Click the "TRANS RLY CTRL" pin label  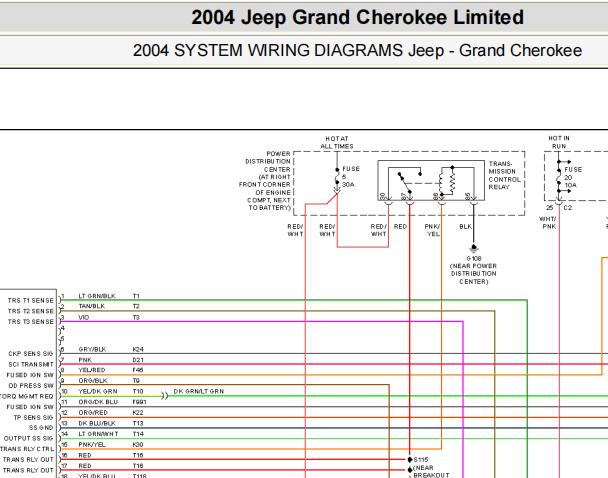coord(27,449)
